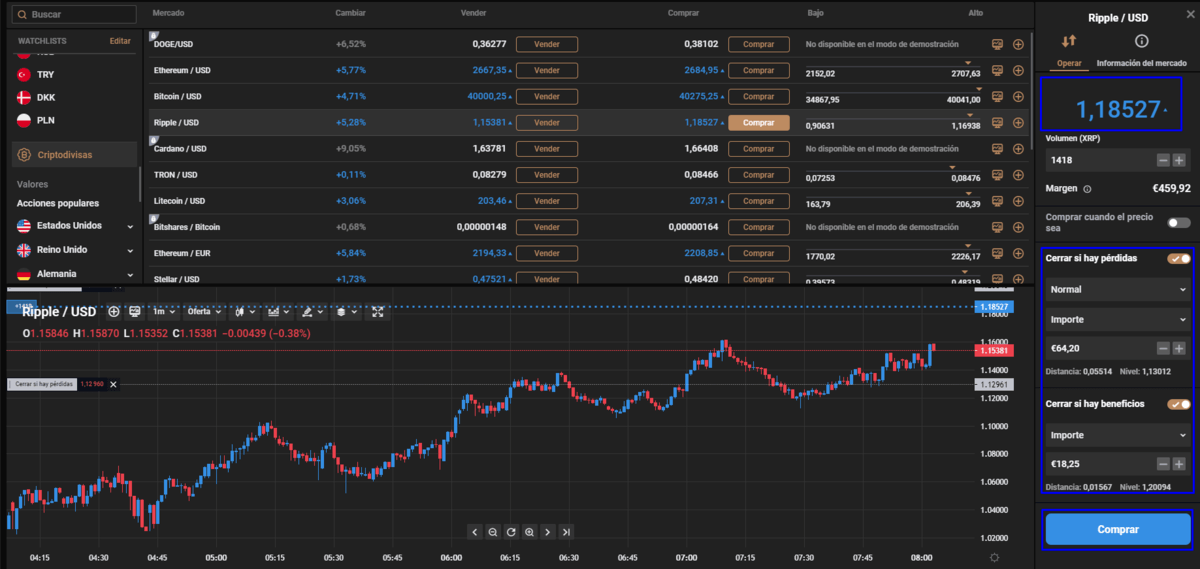Toggle 'Comprar cuando el precio sea' switch

click(x=1178, y=223)
